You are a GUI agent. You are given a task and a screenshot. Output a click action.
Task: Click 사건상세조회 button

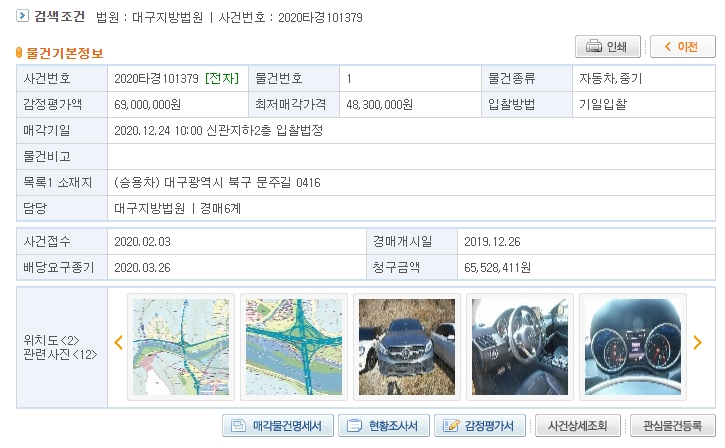(578, 425)
